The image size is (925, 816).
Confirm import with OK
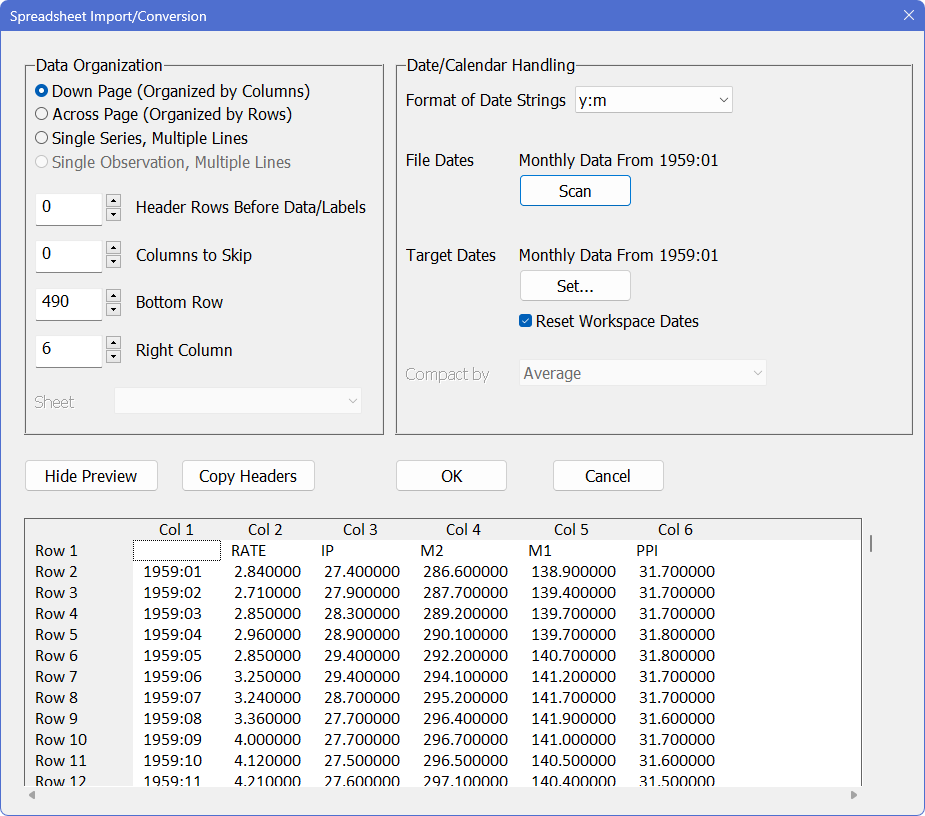[451, 476]
